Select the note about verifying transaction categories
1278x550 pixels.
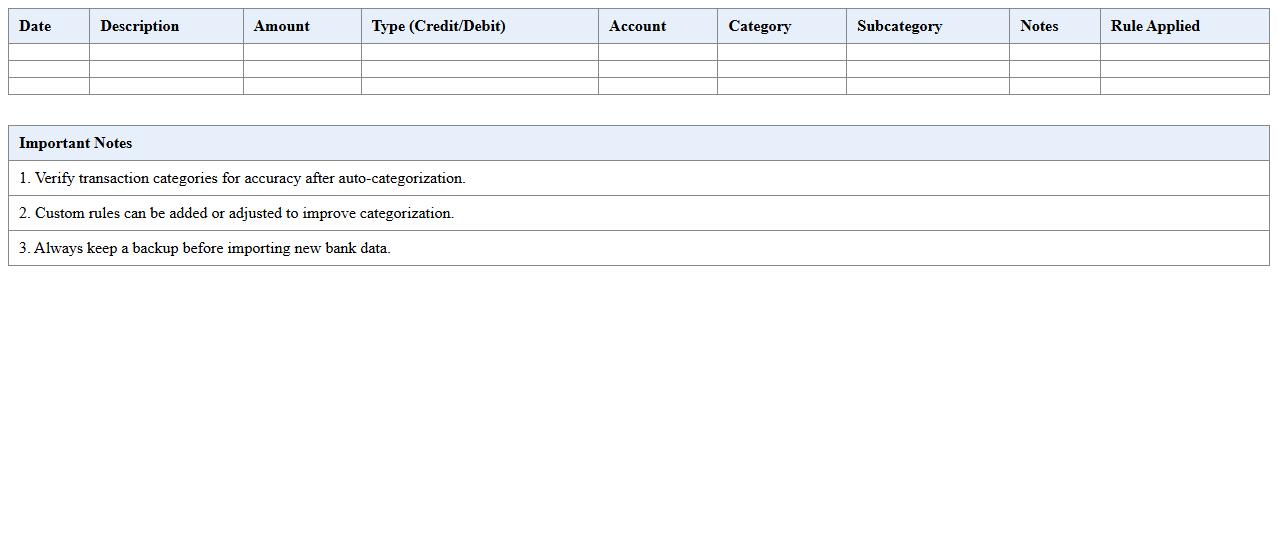tap(639, 178)
